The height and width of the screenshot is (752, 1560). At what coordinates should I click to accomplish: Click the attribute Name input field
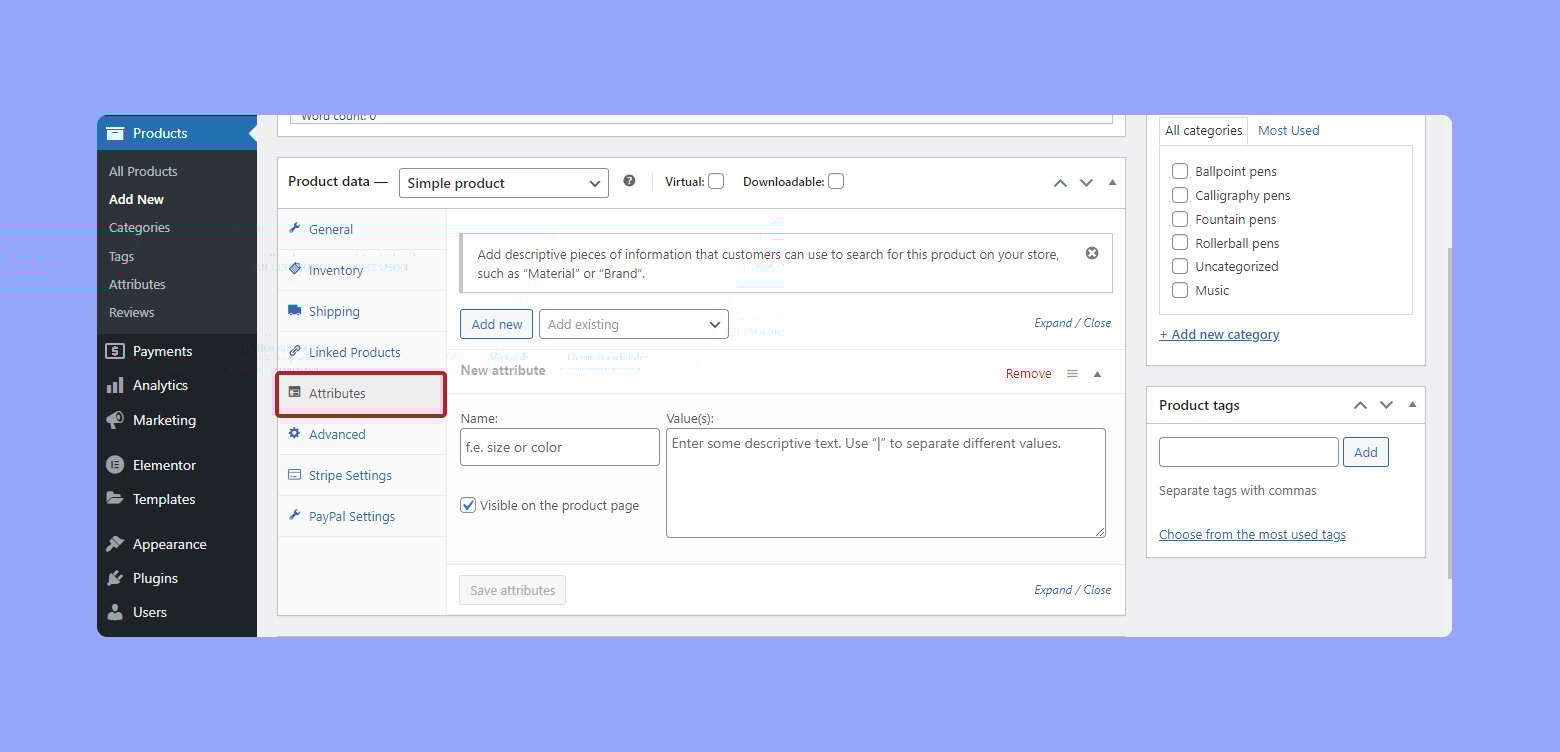[x=559, y=447]
